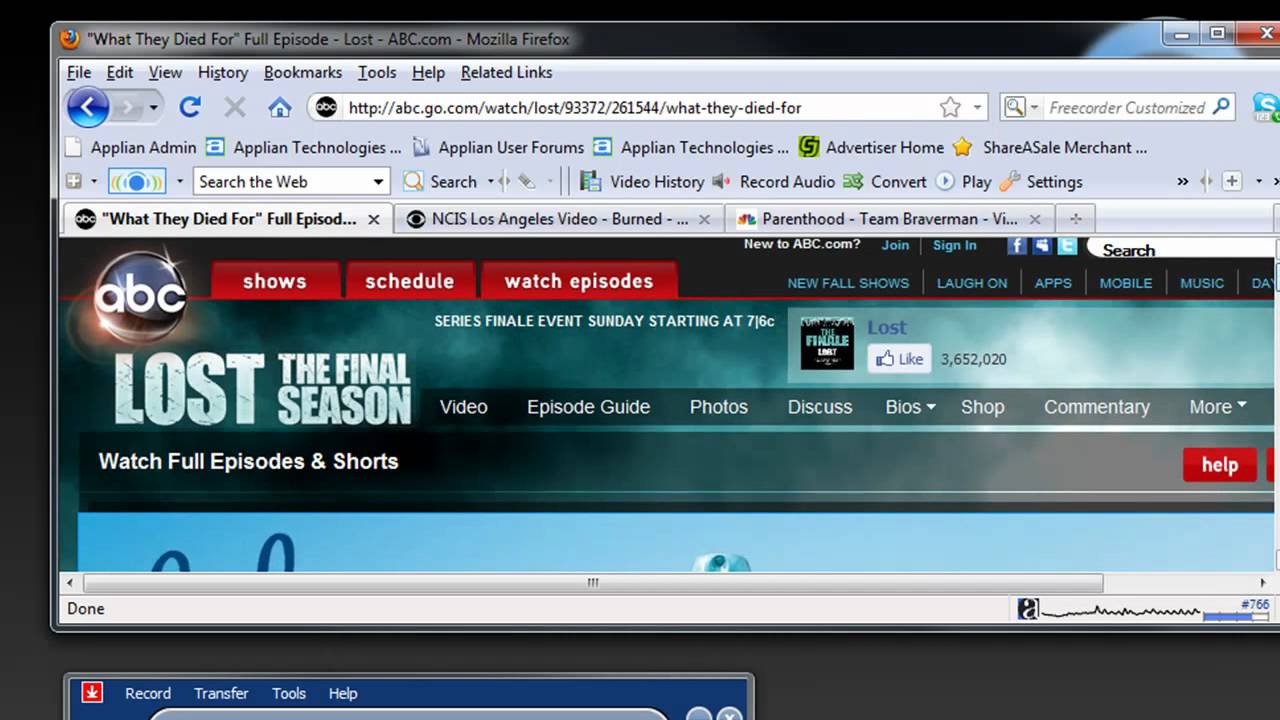Click the red icon in the lower recorder window
Image resolution: width=1280 pixels, height=720 pixels.
92,692
